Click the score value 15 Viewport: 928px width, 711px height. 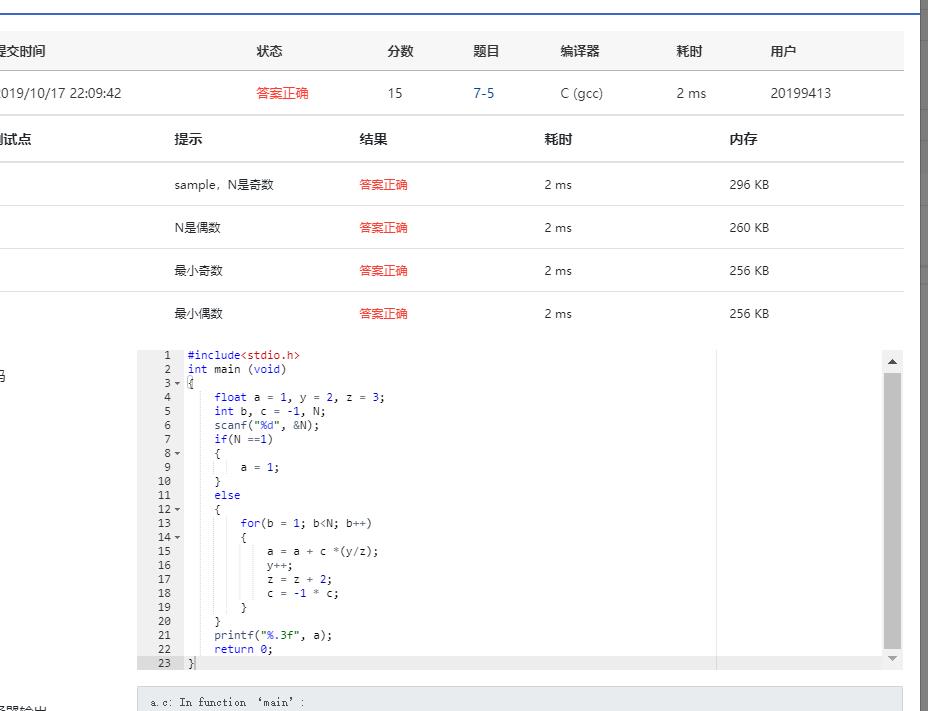pos(395,93)
